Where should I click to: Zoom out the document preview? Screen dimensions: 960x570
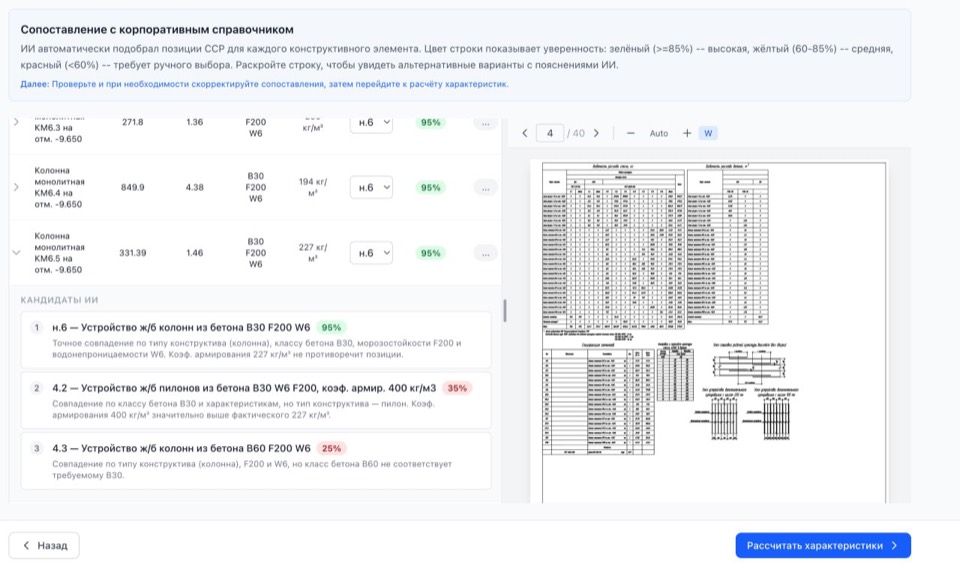[x=631, y=133]
